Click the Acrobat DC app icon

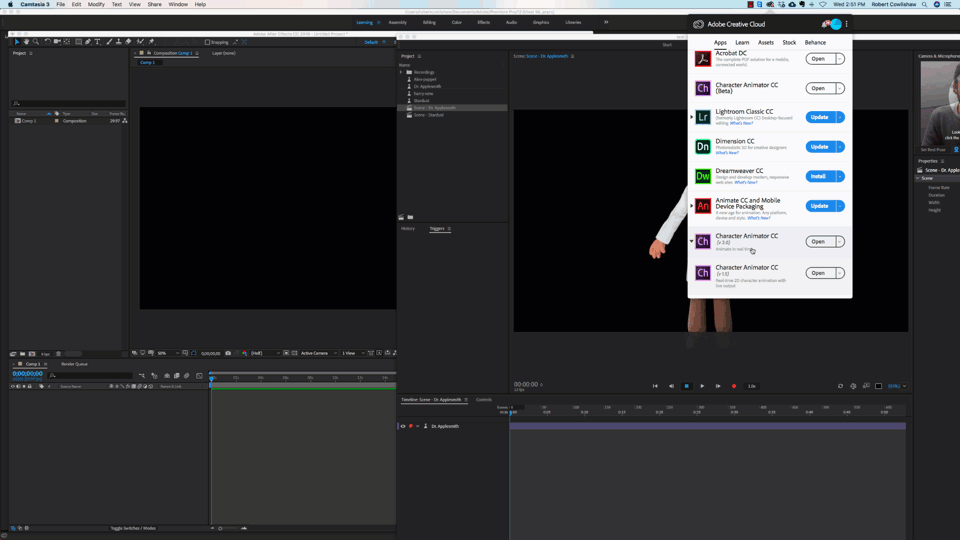(702, 59)
